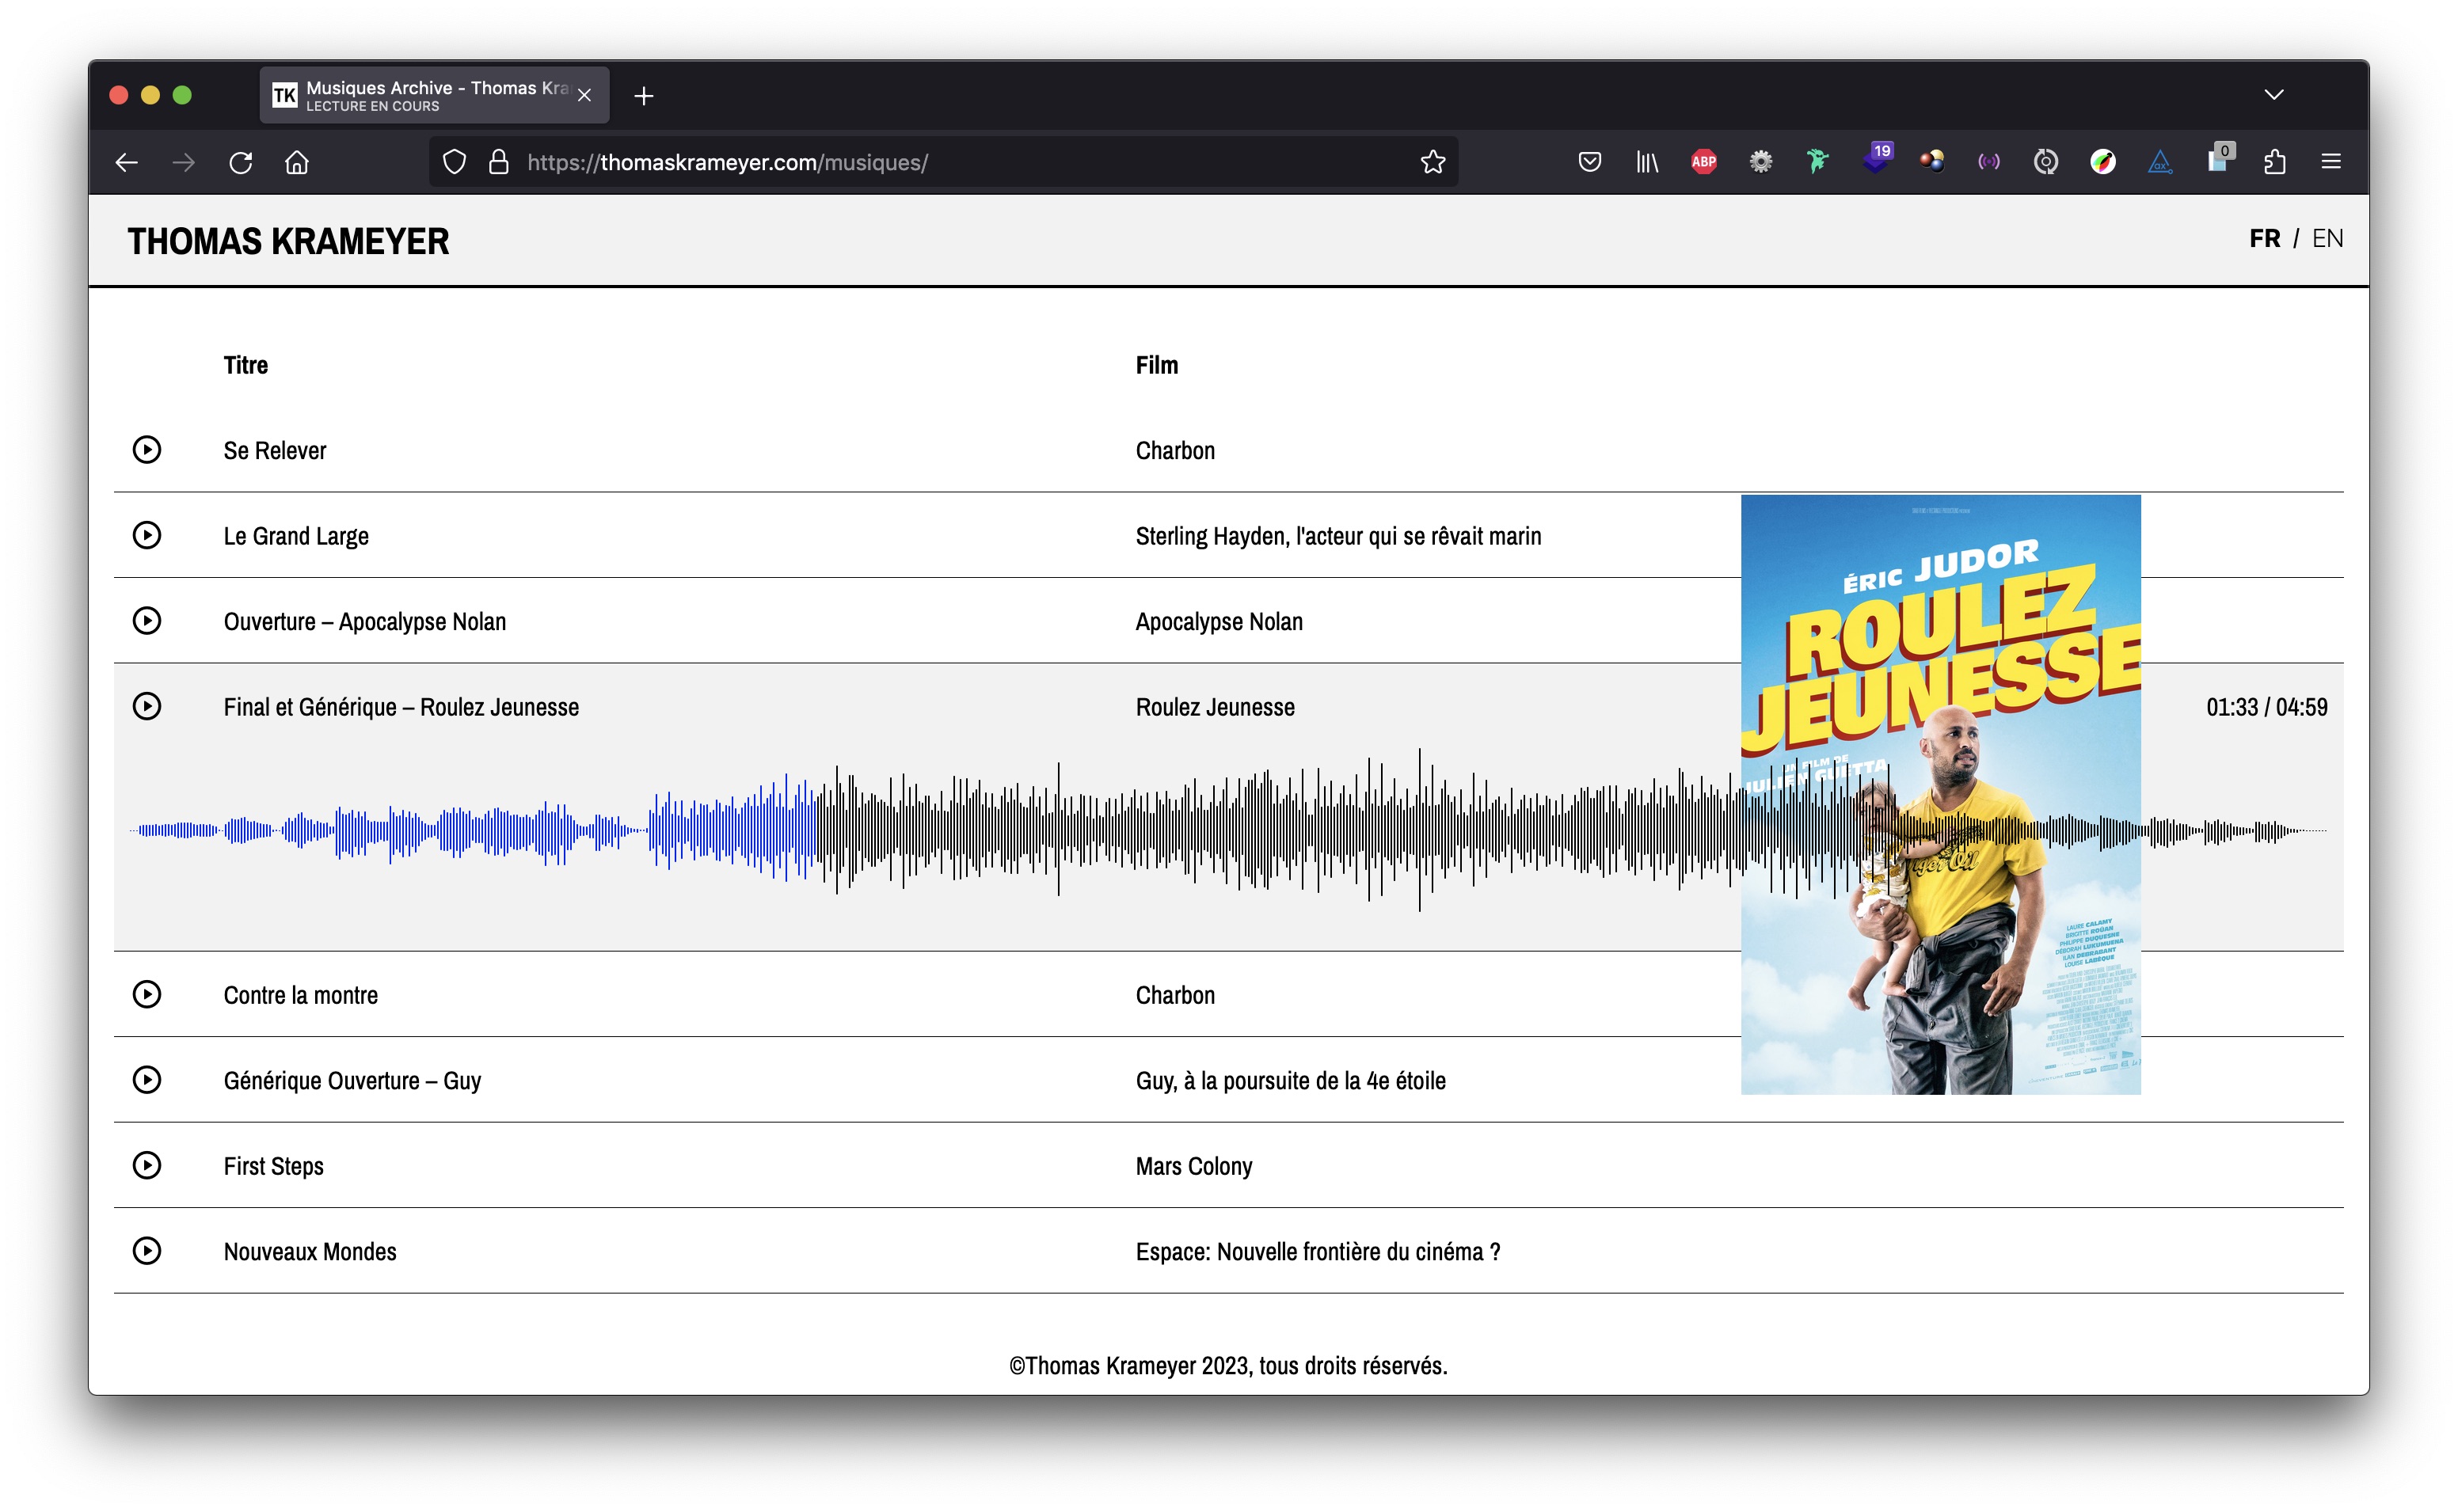Screen dimensions: 2458x1512
Task: Play the track First Steps
Action: pyautogui.click(x=147, y=1166)
